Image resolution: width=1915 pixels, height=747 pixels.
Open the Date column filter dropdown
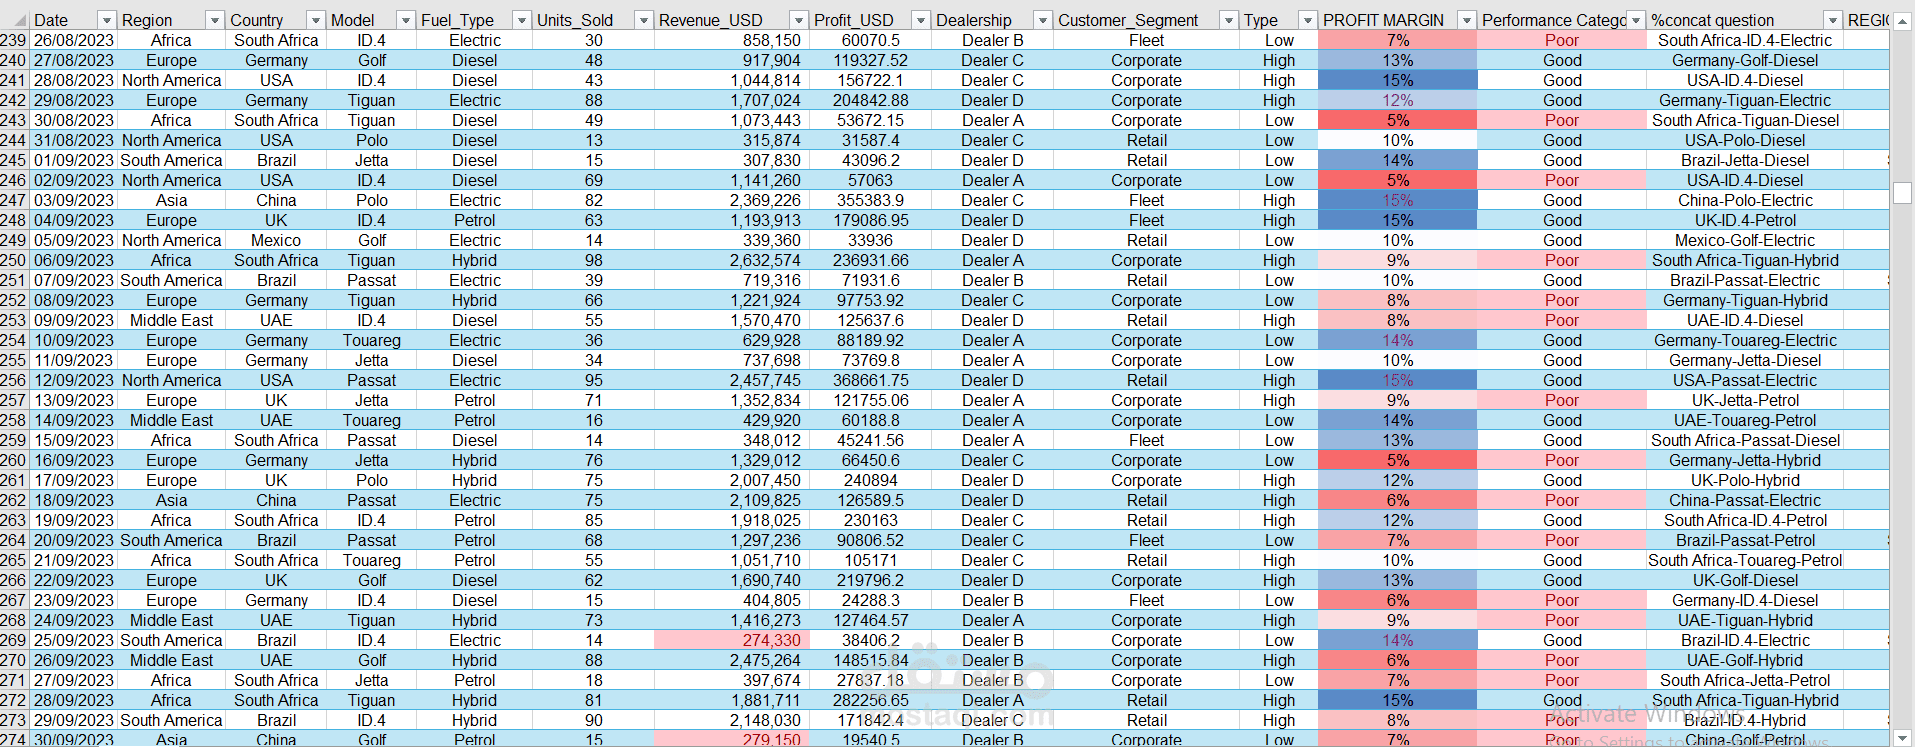pyautogui.click(x=107, y=20)
